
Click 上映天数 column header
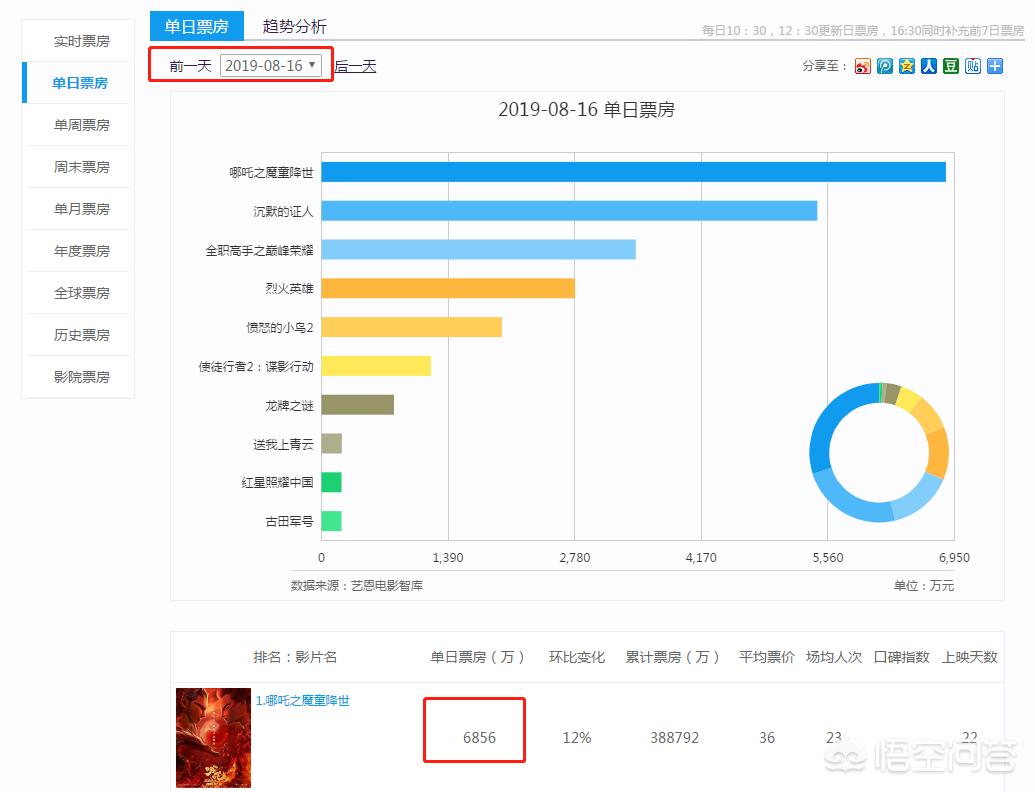[970, 657]
